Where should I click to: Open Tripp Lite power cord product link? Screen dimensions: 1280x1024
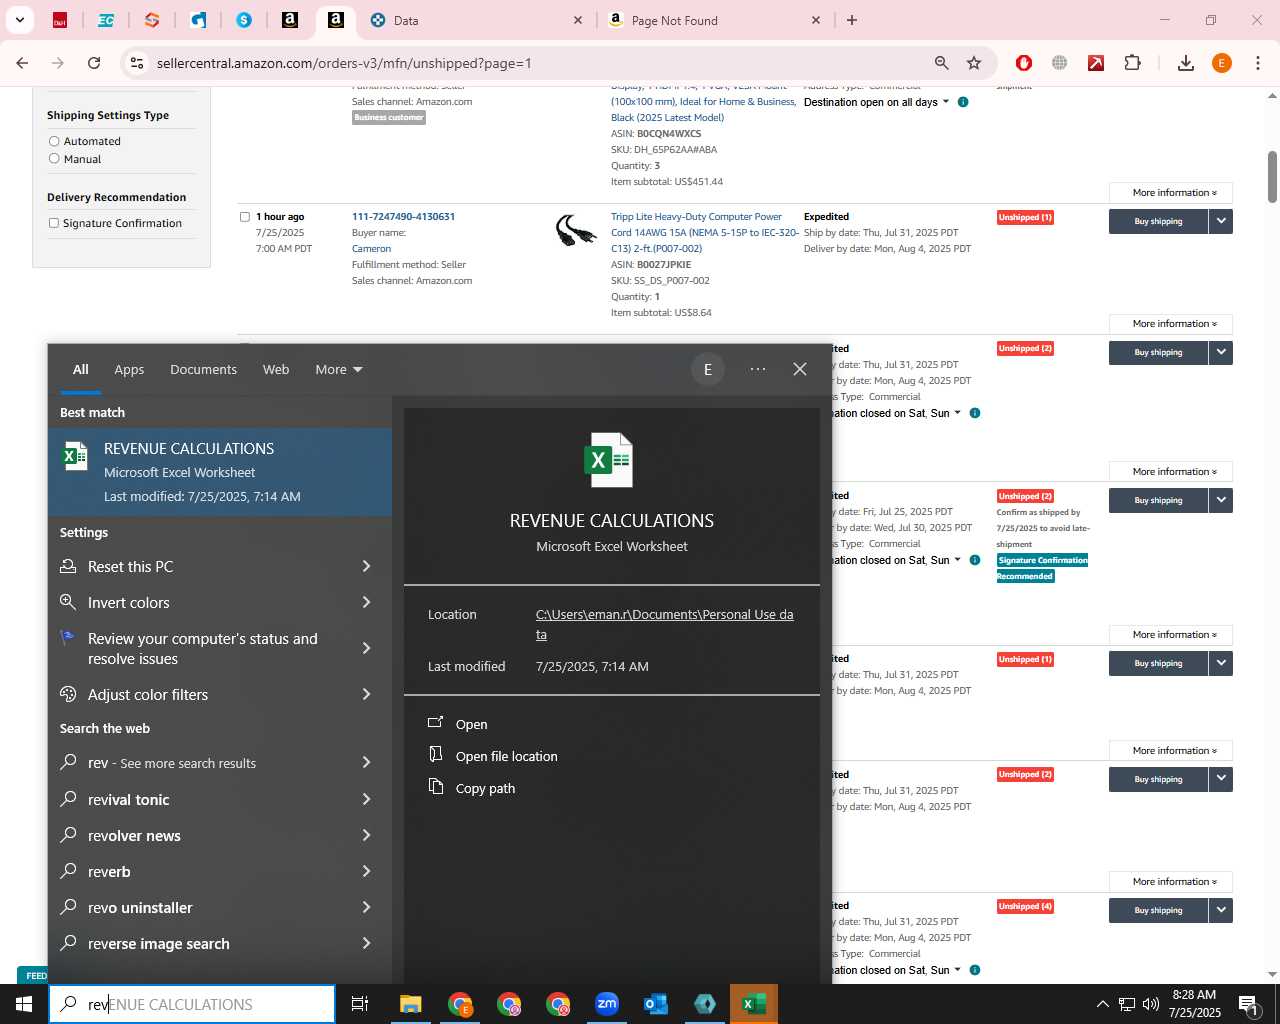click(x=705, y=233)
